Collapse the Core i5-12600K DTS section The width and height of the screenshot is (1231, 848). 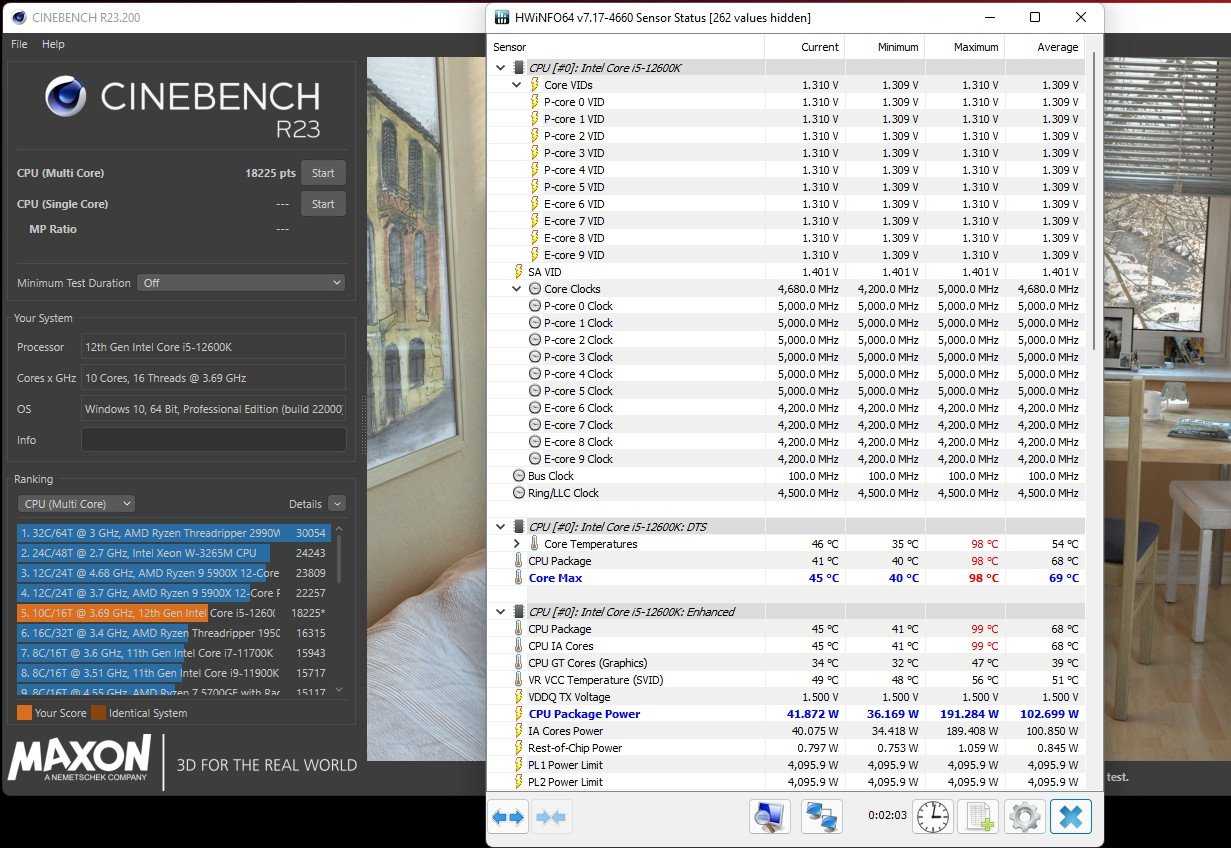click(501, 527)
